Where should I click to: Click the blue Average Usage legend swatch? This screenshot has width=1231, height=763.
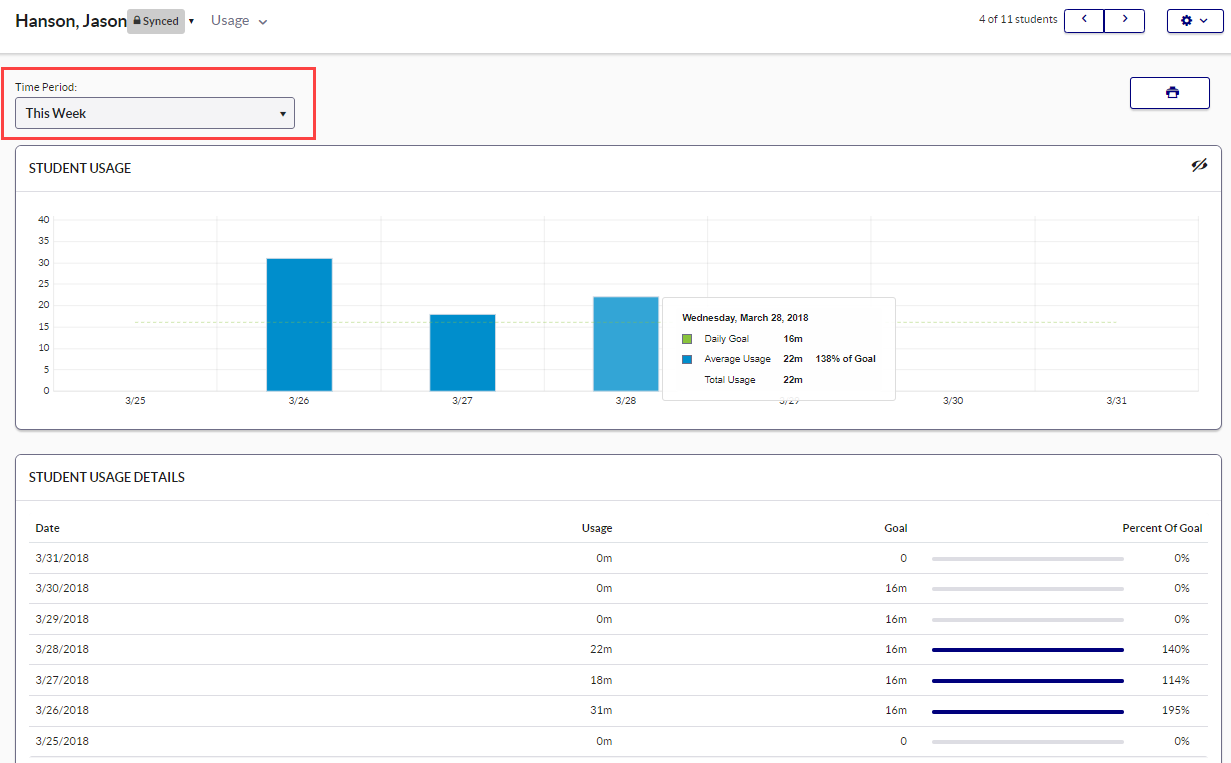tap(687, 359)
